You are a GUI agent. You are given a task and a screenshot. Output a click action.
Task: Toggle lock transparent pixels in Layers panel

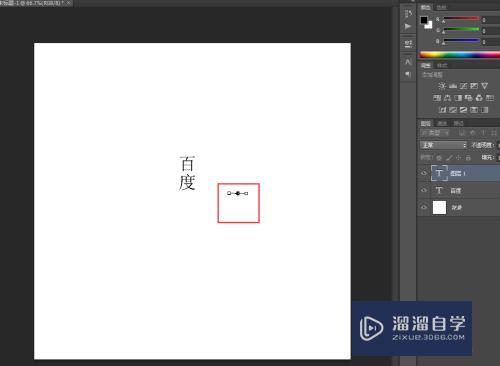tap(439, 158)
